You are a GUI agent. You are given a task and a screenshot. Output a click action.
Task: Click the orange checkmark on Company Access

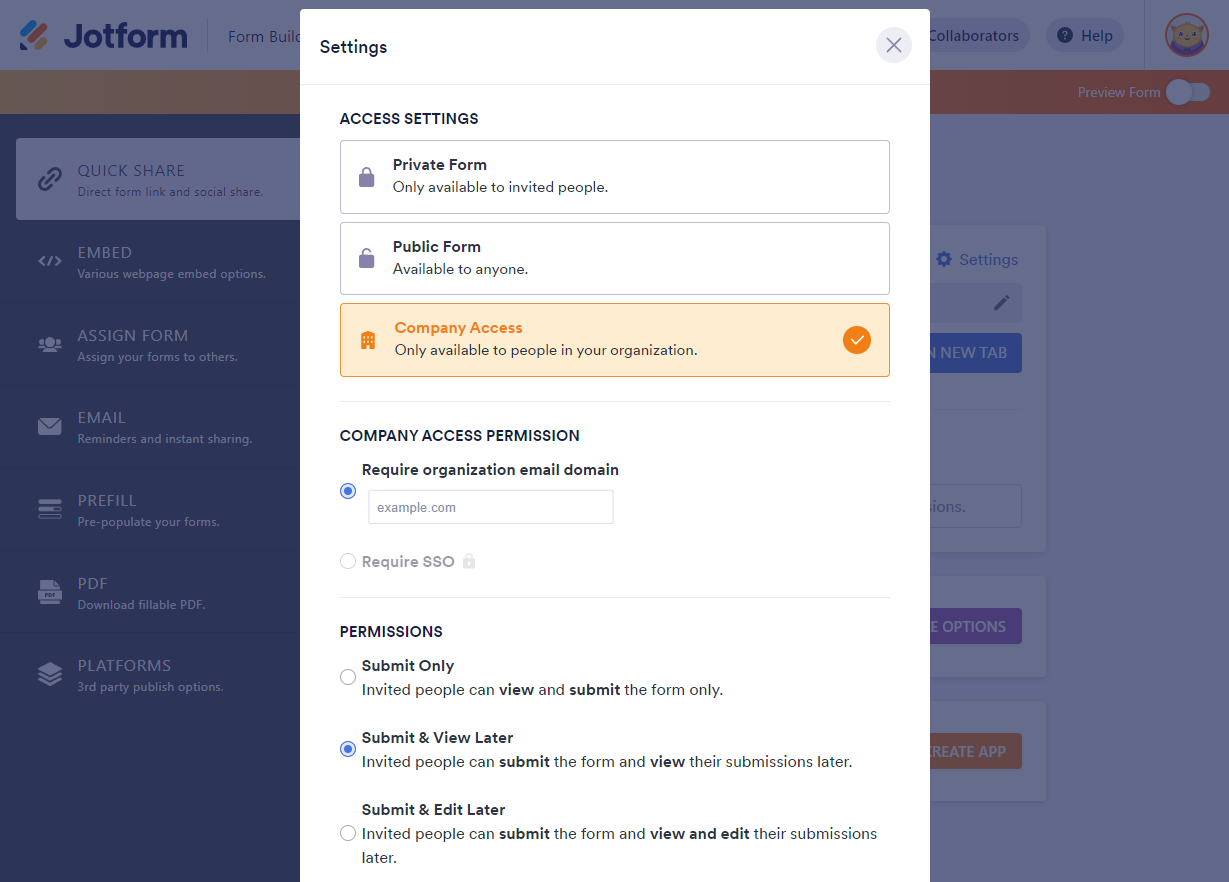856,340
